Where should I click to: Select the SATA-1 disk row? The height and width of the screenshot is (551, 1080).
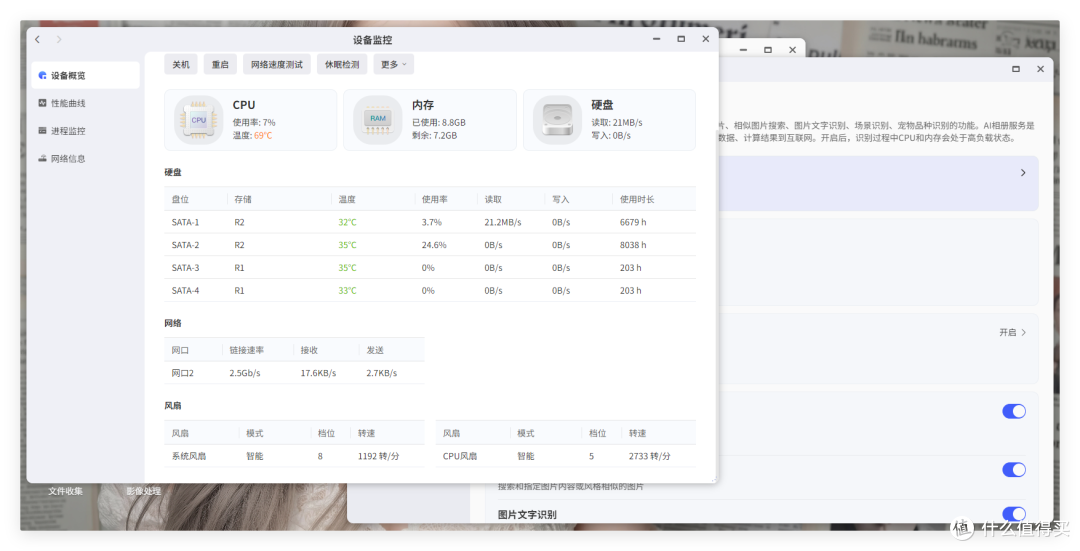coord(430,222)
